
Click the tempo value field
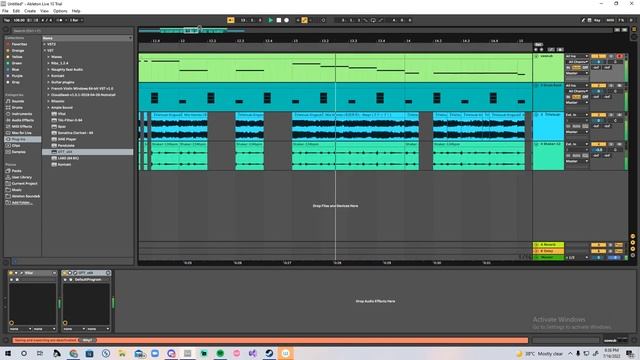(x=19, y=20)
